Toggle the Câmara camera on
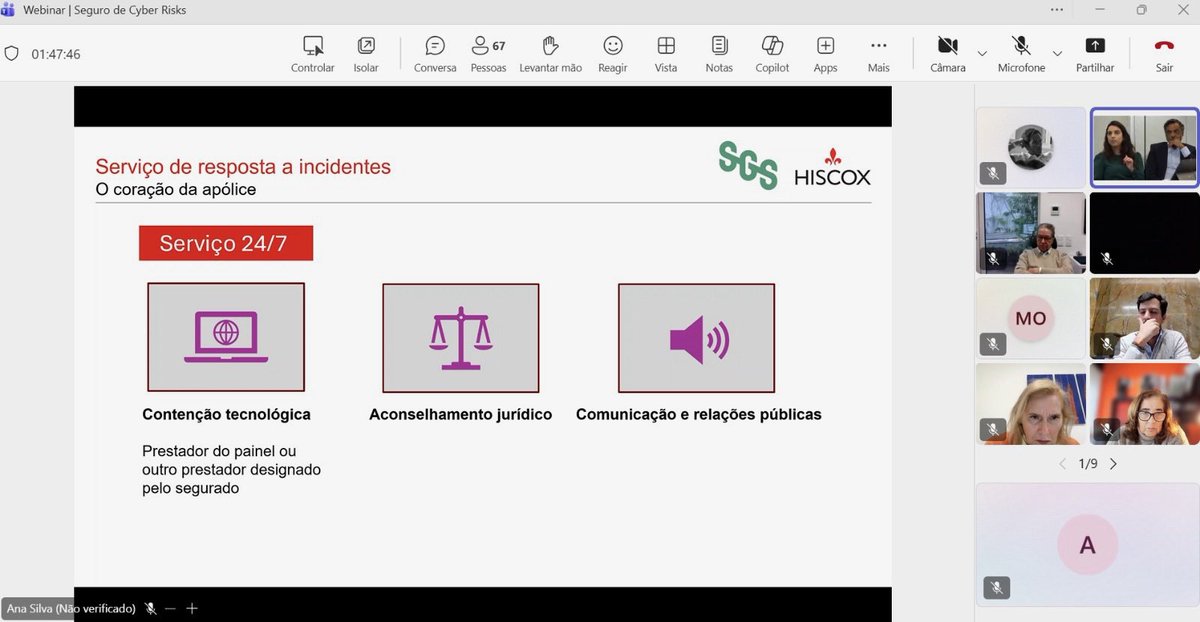The width and height of the screenshot is (1200, 622). [948, 54]
